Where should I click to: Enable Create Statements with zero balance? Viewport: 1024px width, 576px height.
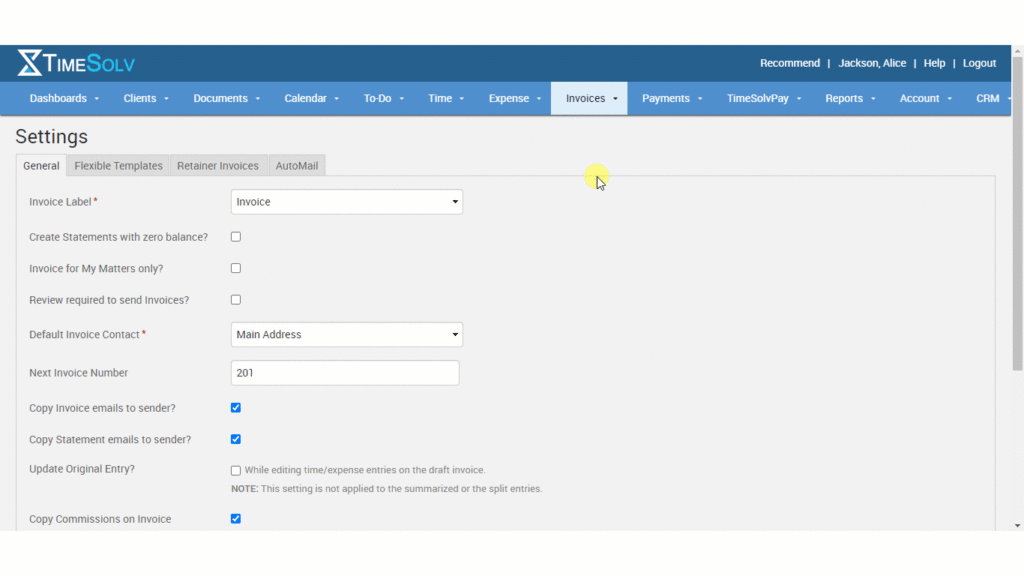point(235,236)
